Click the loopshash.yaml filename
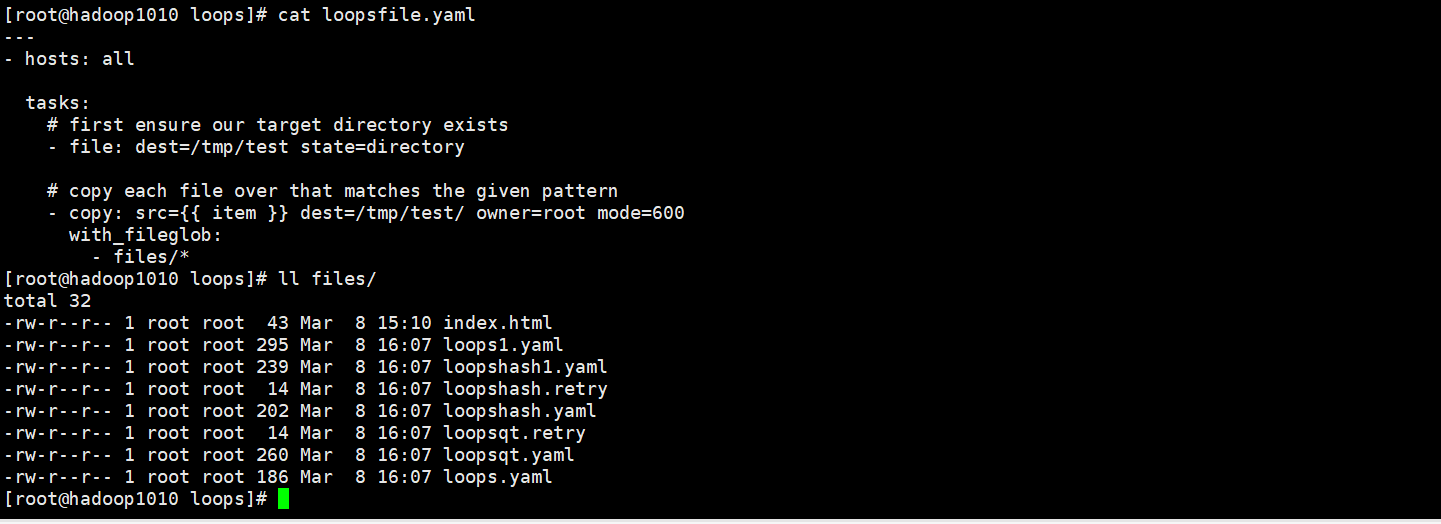Screen dimensions: 1441x524 [519, 411]
